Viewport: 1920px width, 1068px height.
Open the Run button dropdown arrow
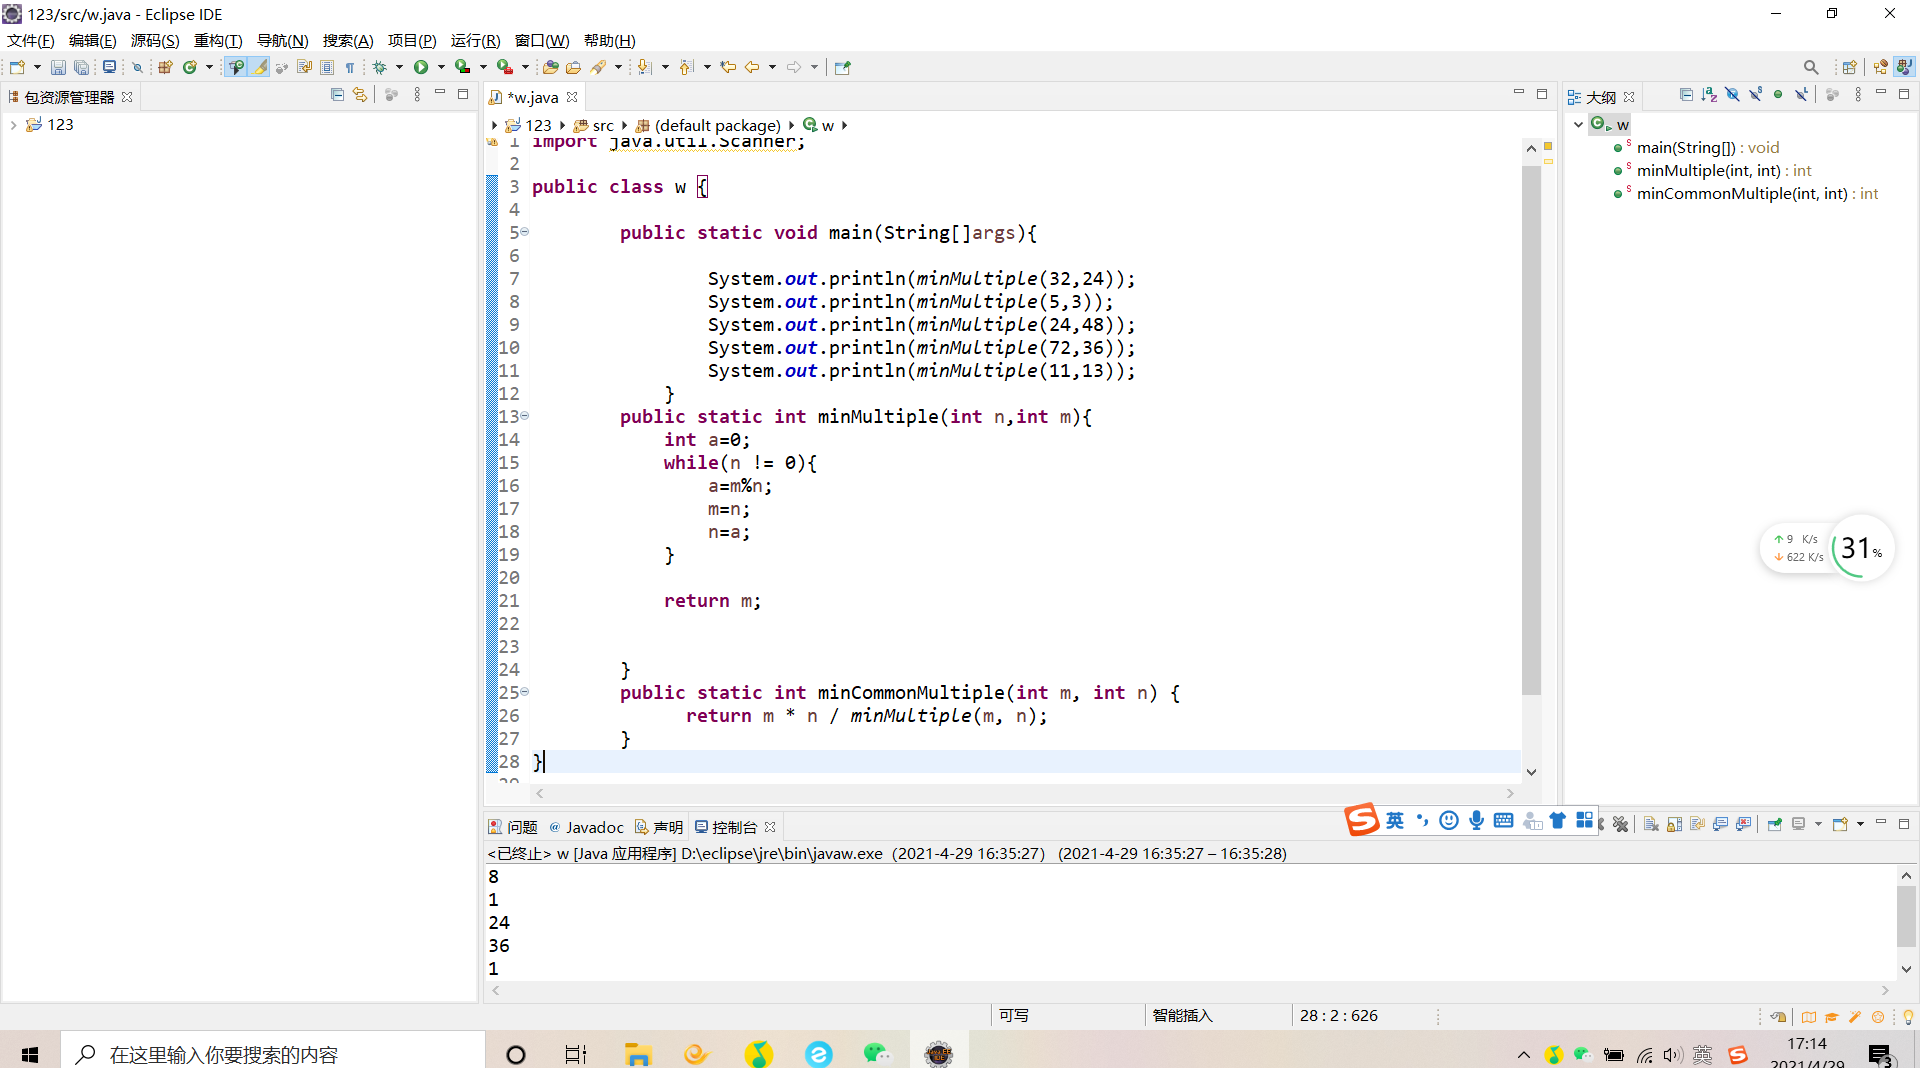coord(441,67)
